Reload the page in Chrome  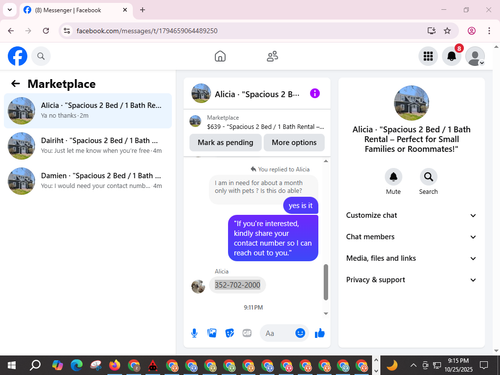pos(46,31)
